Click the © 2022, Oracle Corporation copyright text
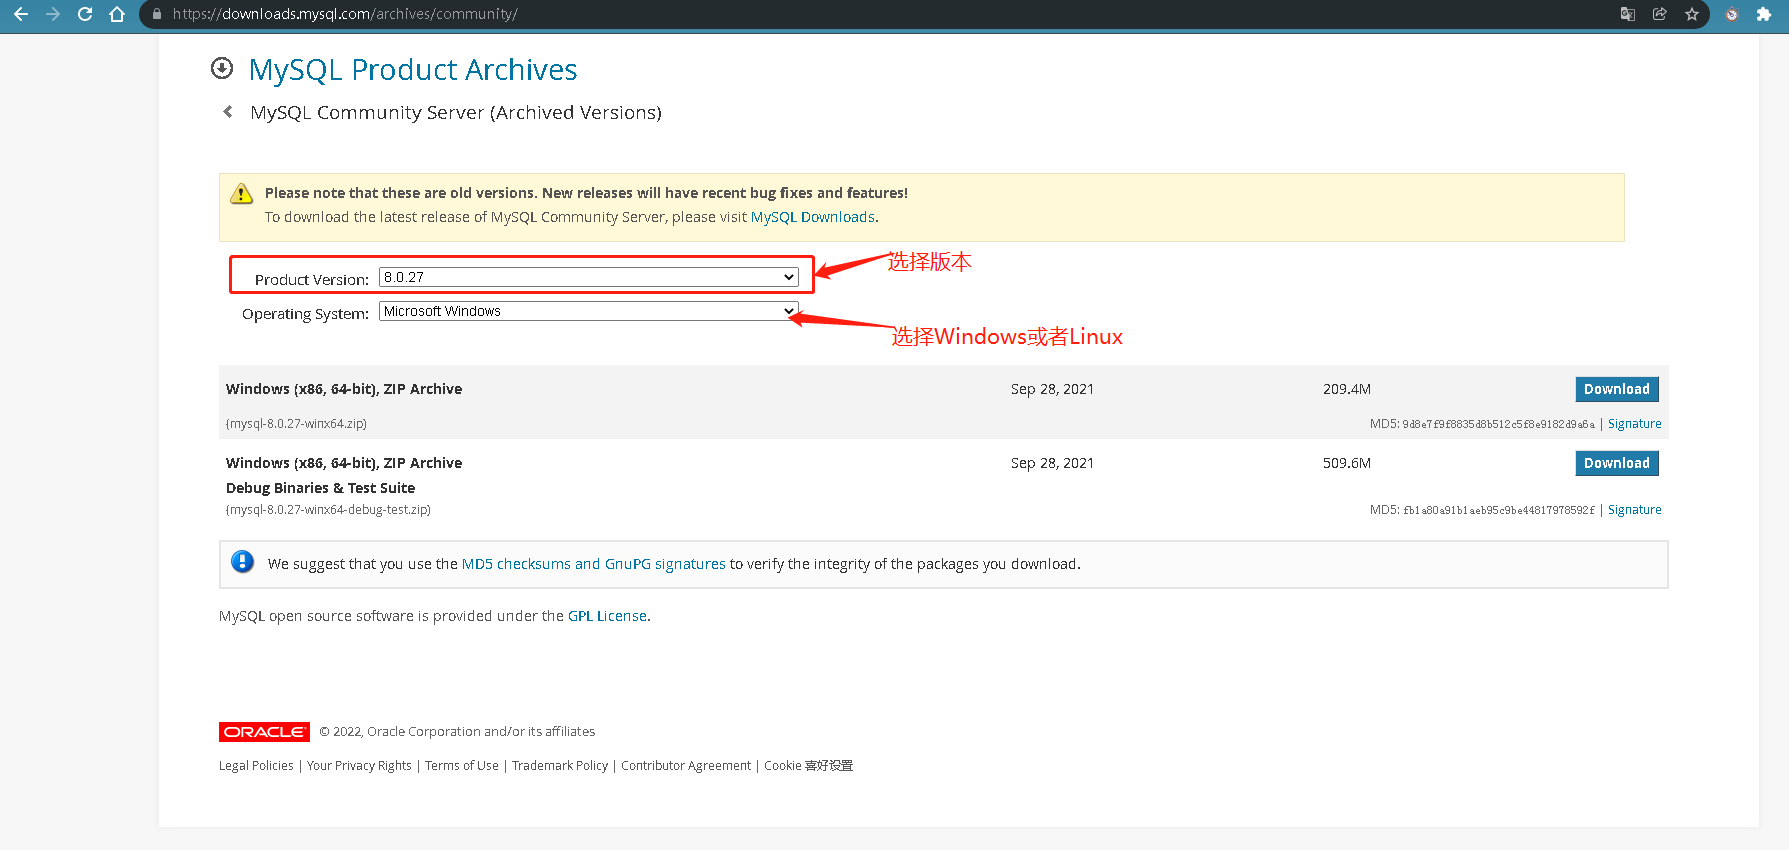 pyautogui.click(x=457, y=732)
